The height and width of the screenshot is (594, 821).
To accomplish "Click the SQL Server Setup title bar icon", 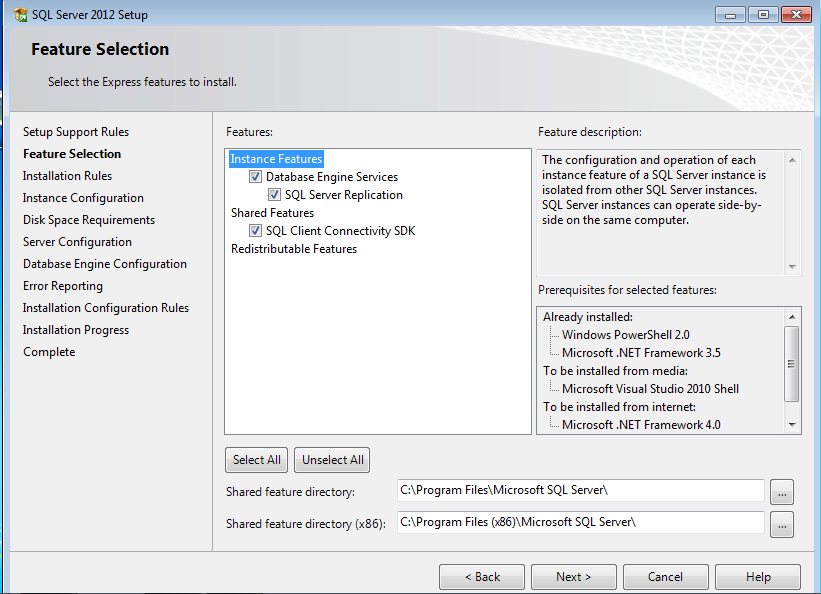I will pyautogui.click(x=20, y=15).
